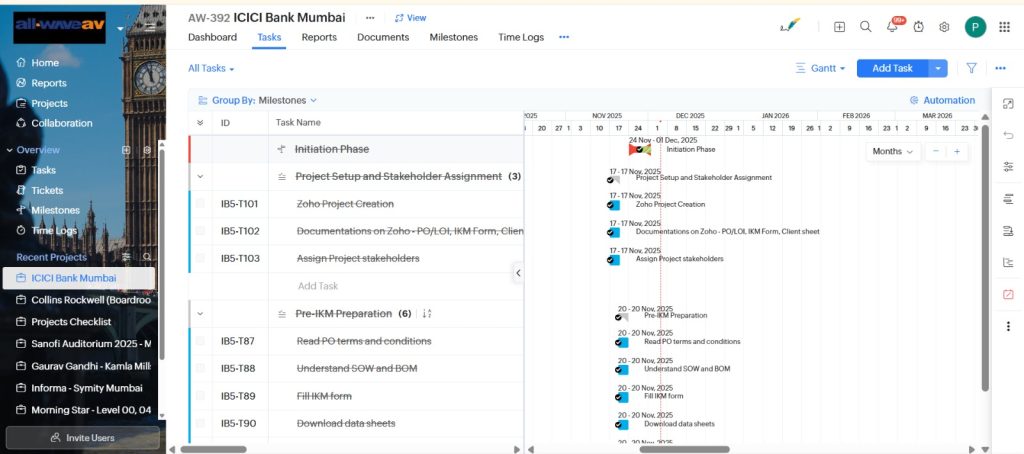Open the notifications bell icon
This screenshot has width=1024, height=454.
[x=892, y=27]
